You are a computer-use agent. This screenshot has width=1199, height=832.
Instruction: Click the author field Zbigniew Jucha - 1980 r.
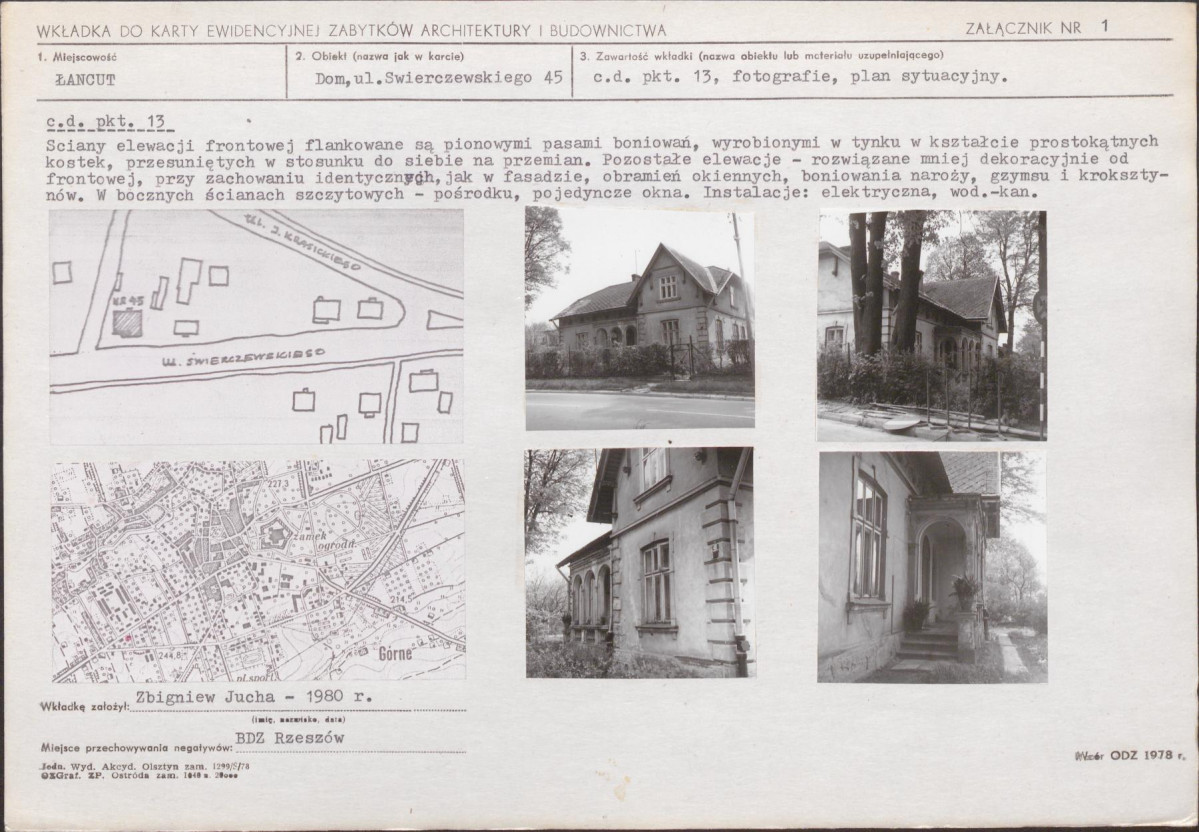pos(254,697)
